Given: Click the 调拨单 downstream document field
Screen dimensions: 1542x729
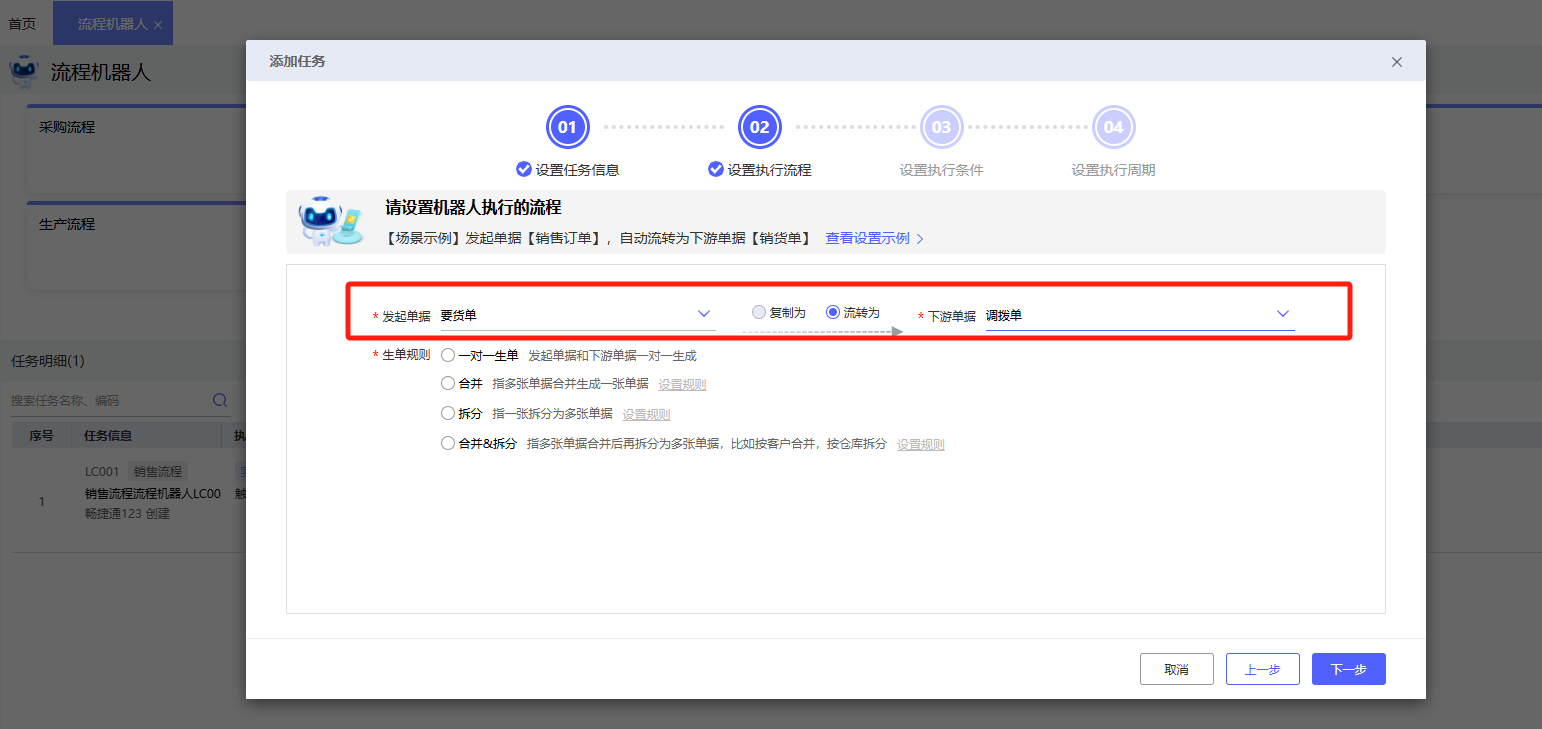Looking at the screenshot, I should point(1140,315).
